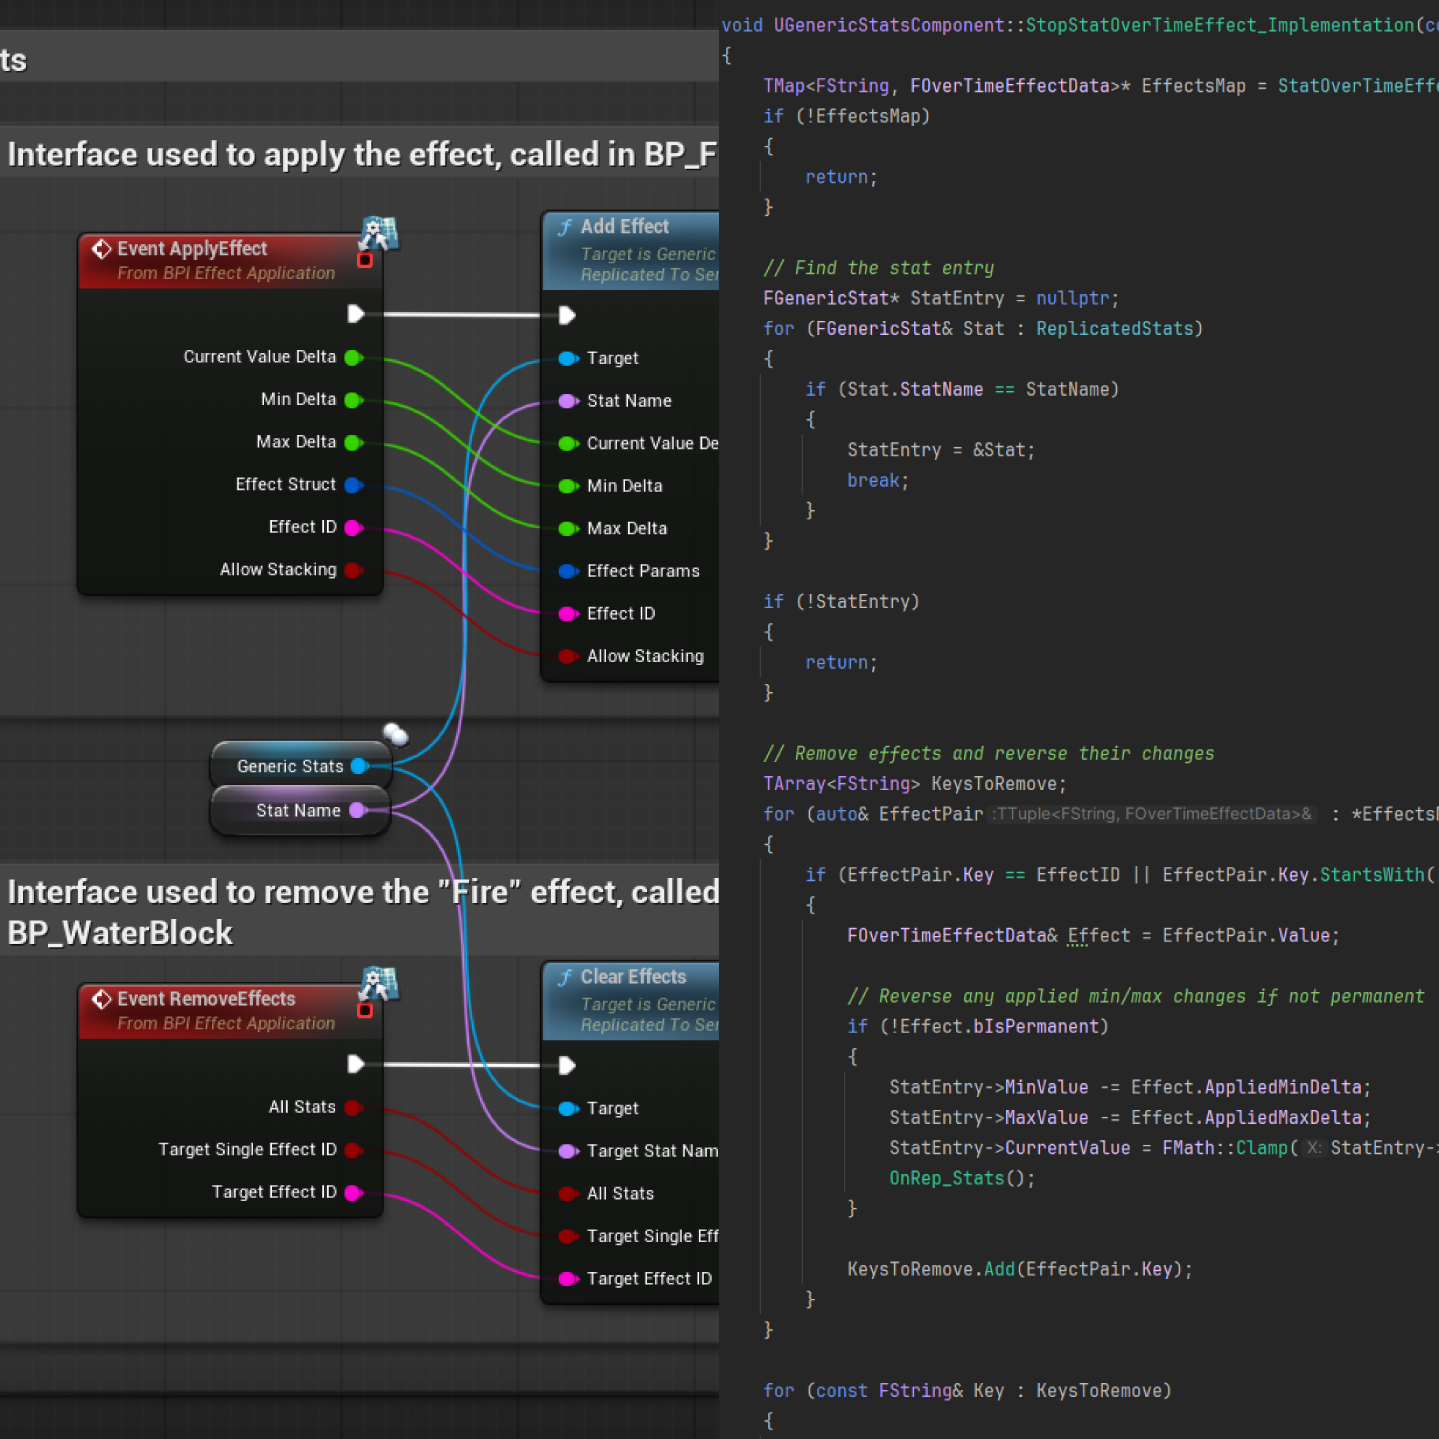Select the Add Effect function node title
Screen dimensions: 1439x1439
pyautogui.click(x=625, y=227)
